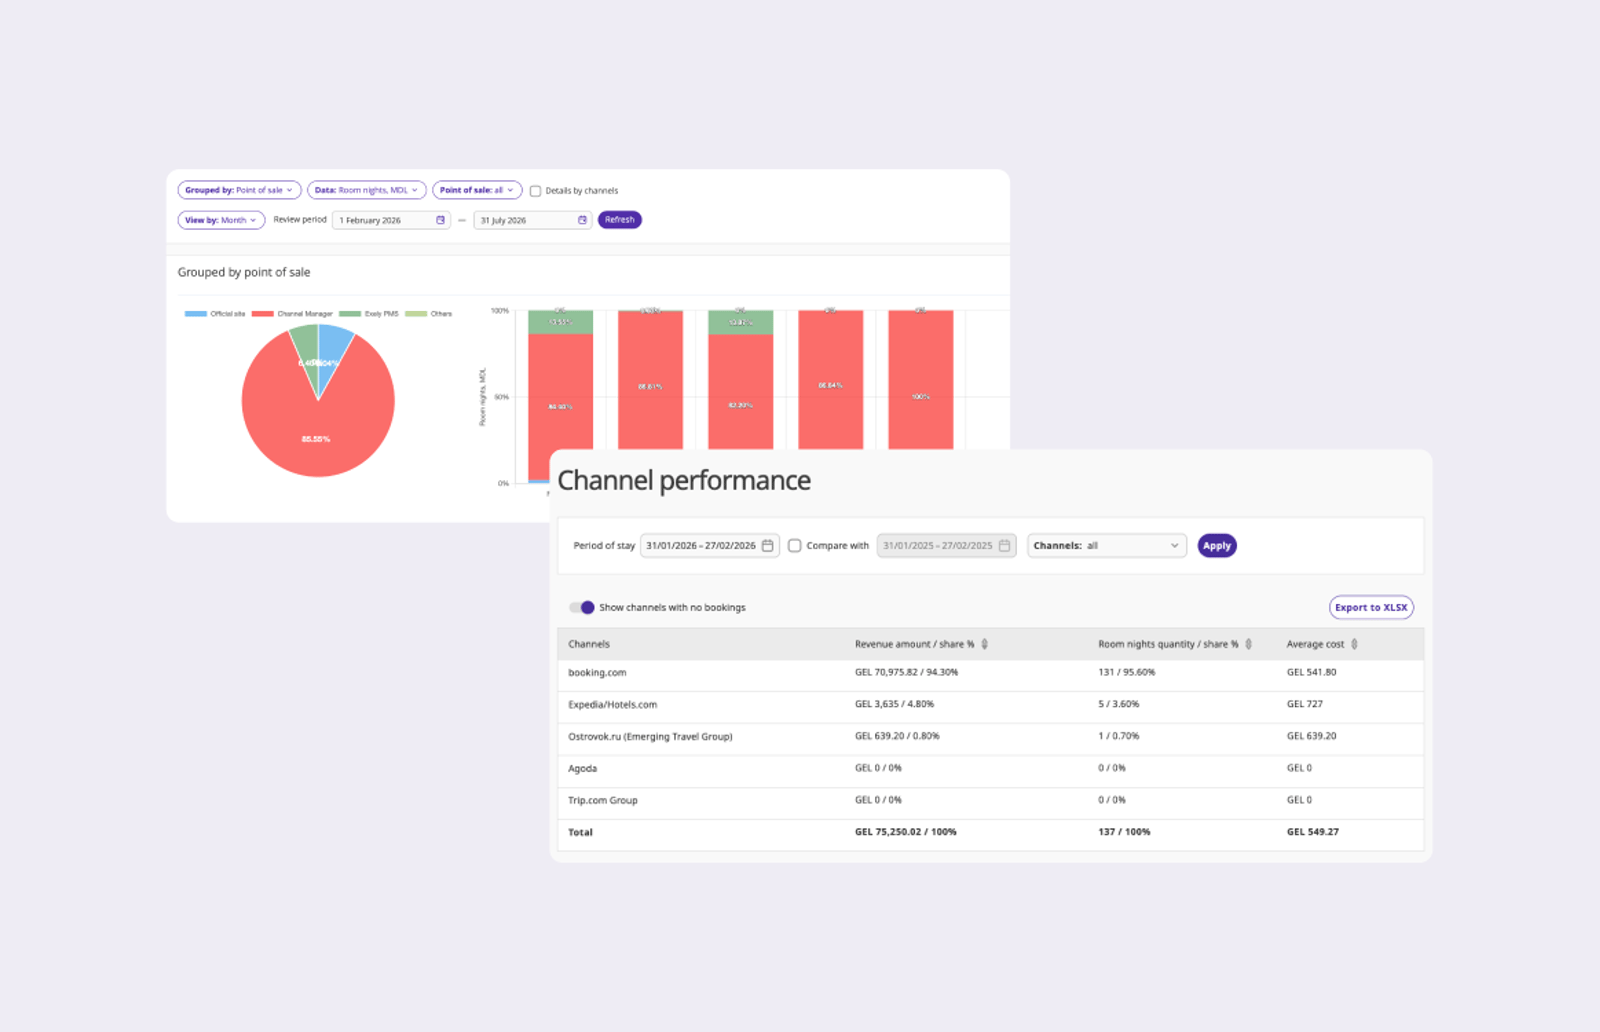Image resolution: width=1600 pixels, height=1032 pixels.
Task: Open the 'Data: Room nights, MDL' dropdown
Action: pyautogui.click(x=367, y=190)
